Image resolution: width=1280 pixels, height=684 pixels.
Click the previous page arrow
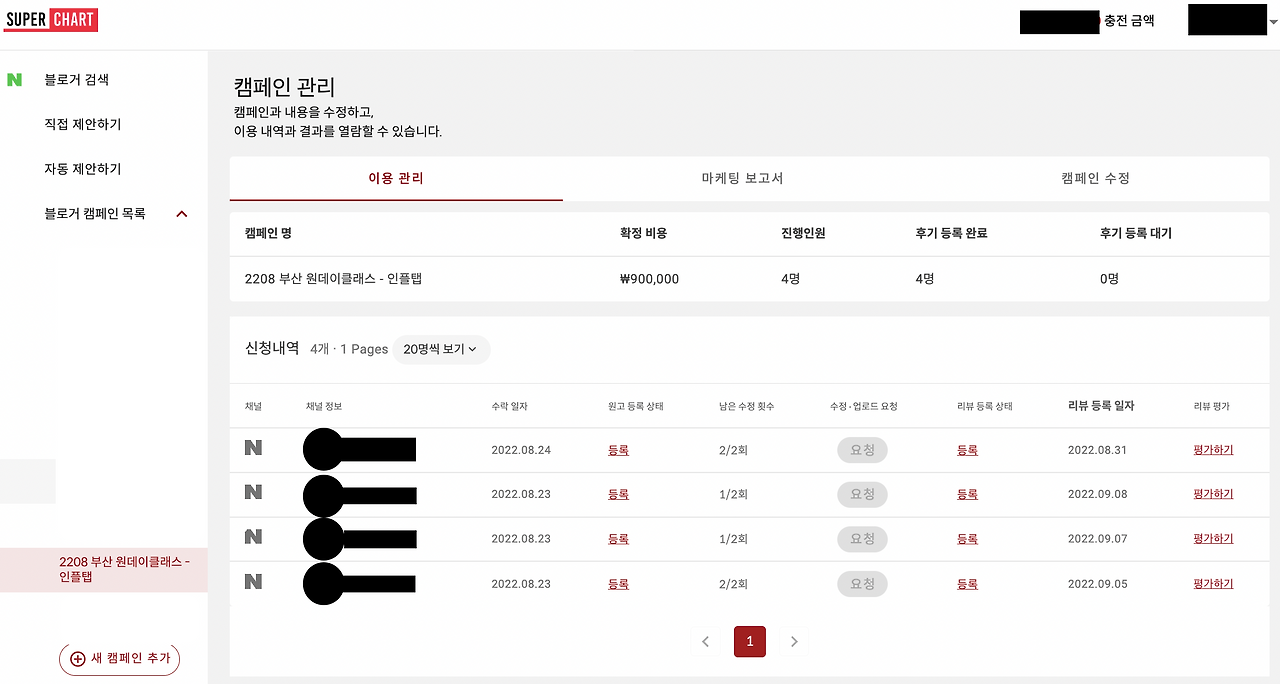click(x=706, y=641)
